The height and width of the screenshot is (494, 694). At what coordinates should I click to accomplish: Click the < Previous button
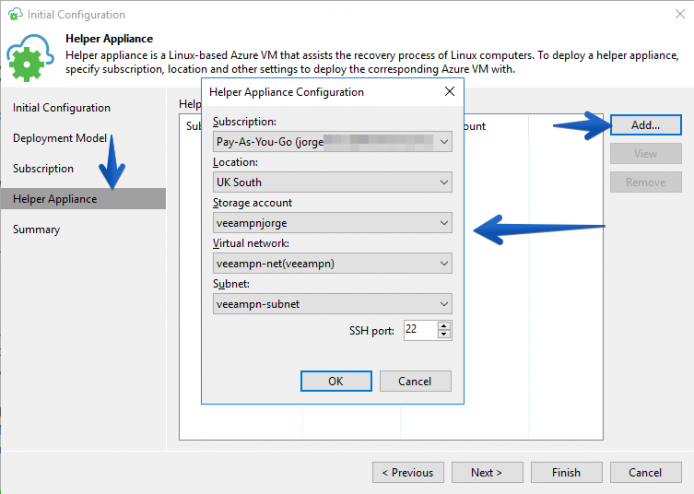(408, 473)
